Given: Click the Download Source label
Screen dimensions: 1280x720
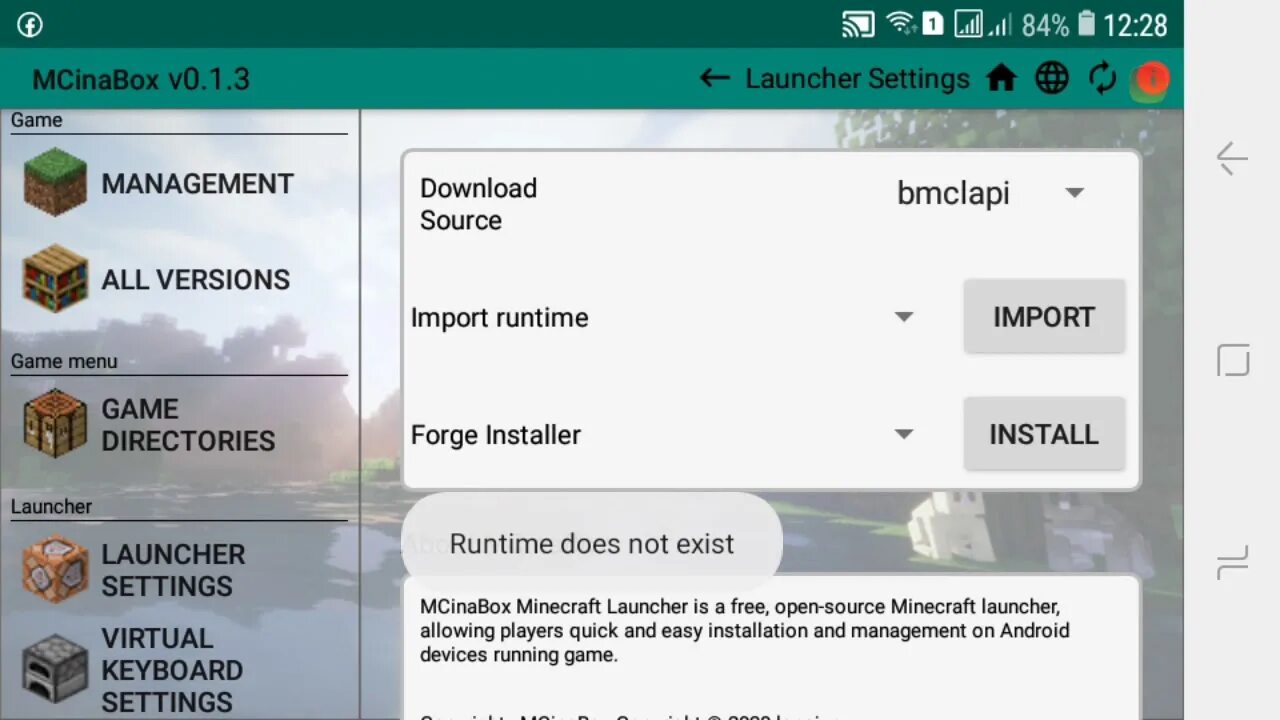Looking at the screenshot, I should [478, 204].
